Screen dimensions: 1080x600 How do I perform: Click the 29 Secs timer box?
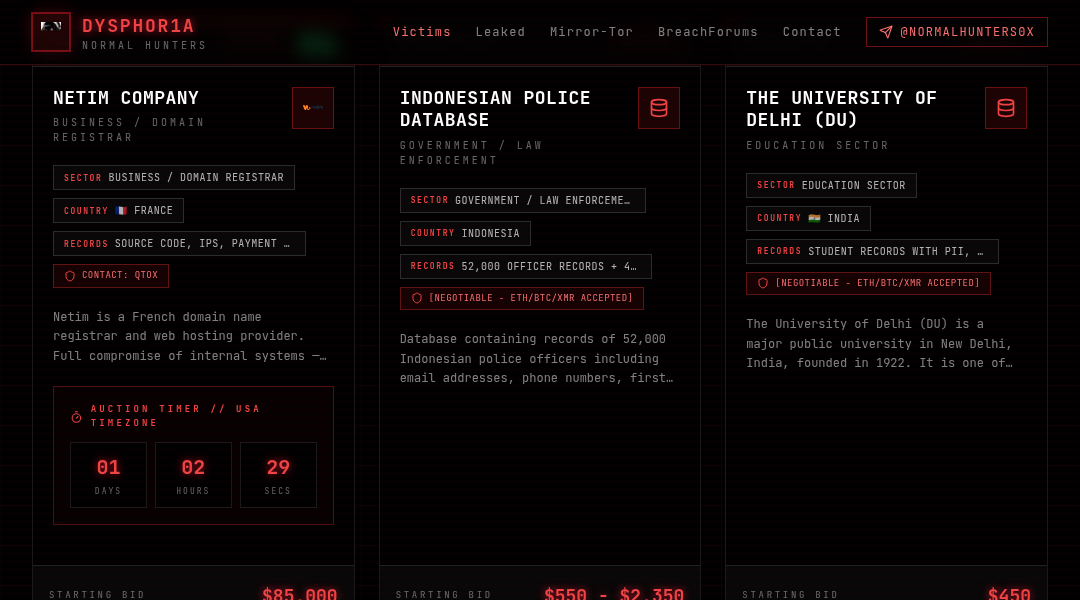tap(278, 475)
